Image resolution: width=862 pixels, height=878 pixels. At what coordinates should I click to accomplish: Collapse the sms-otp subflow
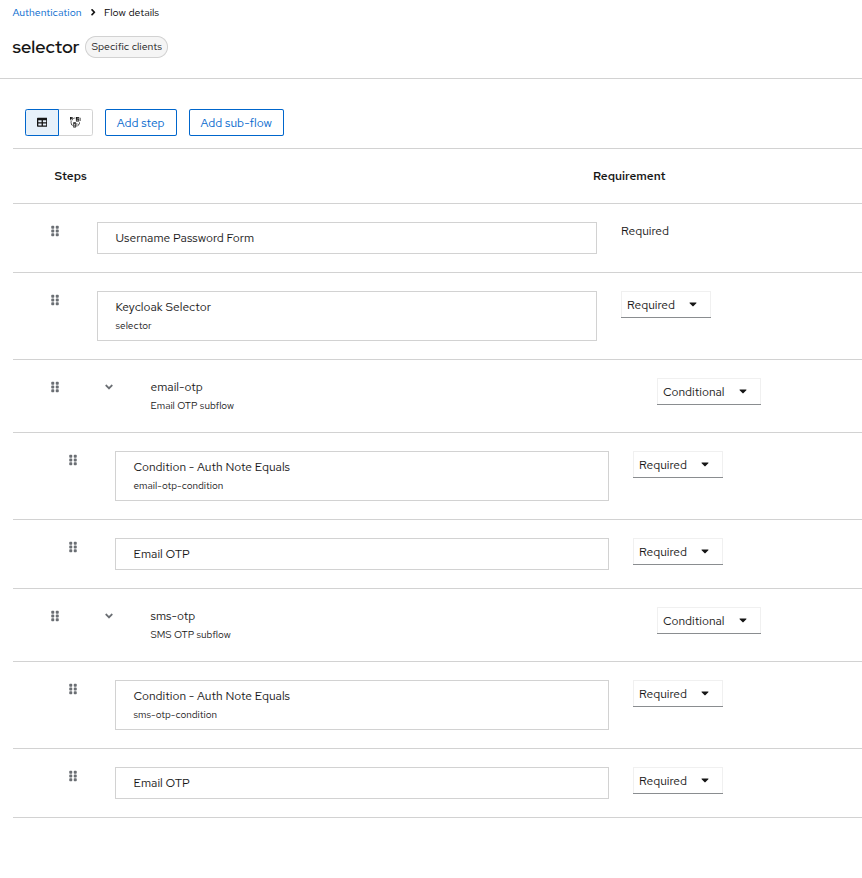(109, 616)
